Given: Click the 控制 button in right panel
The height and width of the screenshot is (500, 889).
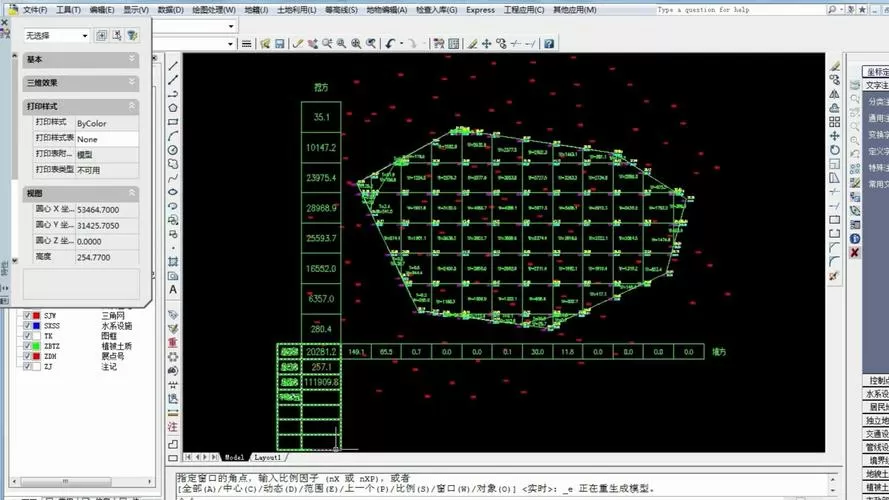Looking at the screenshot, I should tap(877, 380).
